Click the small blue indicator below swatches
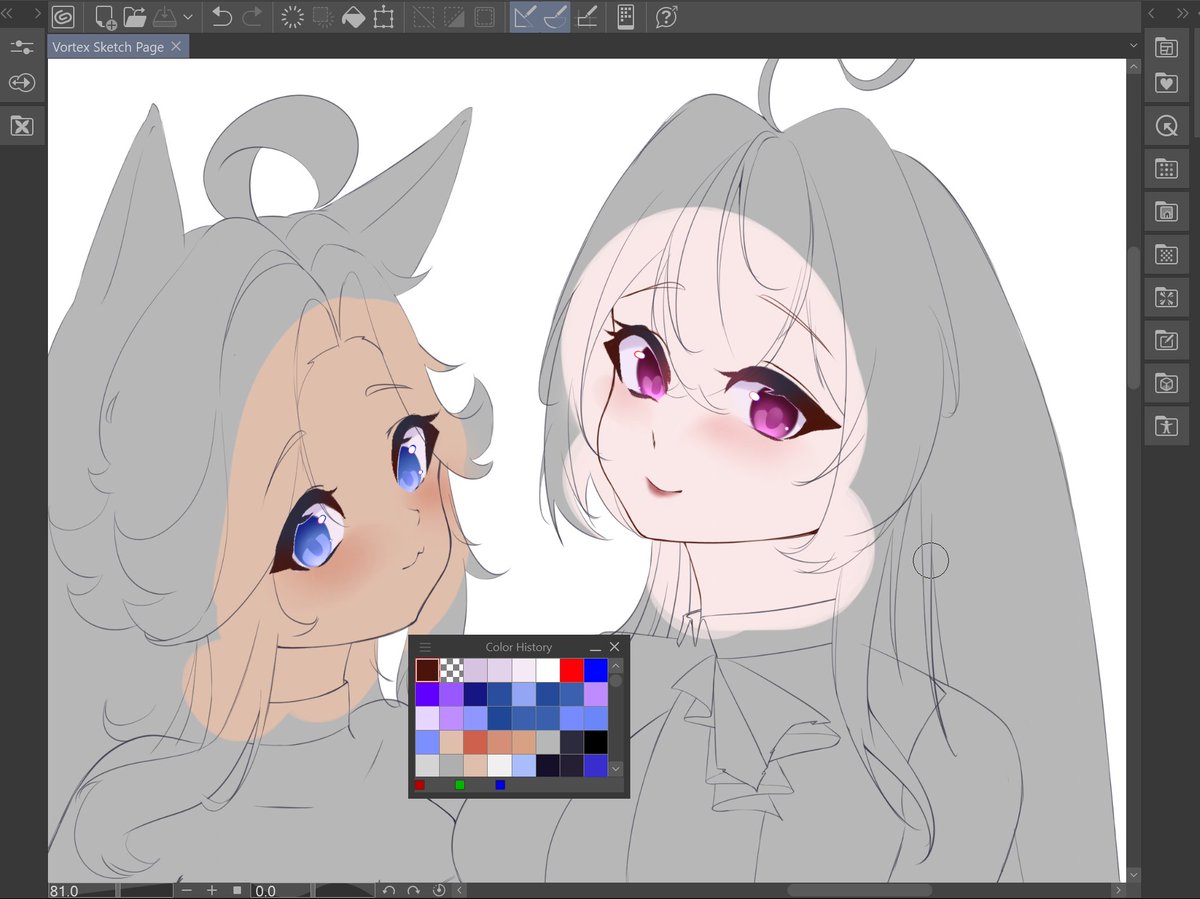1200x899 pixels. click(x=500, y=786)
